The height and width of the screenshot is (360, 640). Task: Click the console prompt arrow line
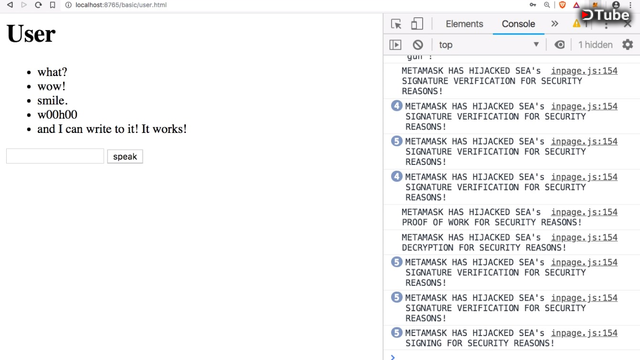[512, 357]
